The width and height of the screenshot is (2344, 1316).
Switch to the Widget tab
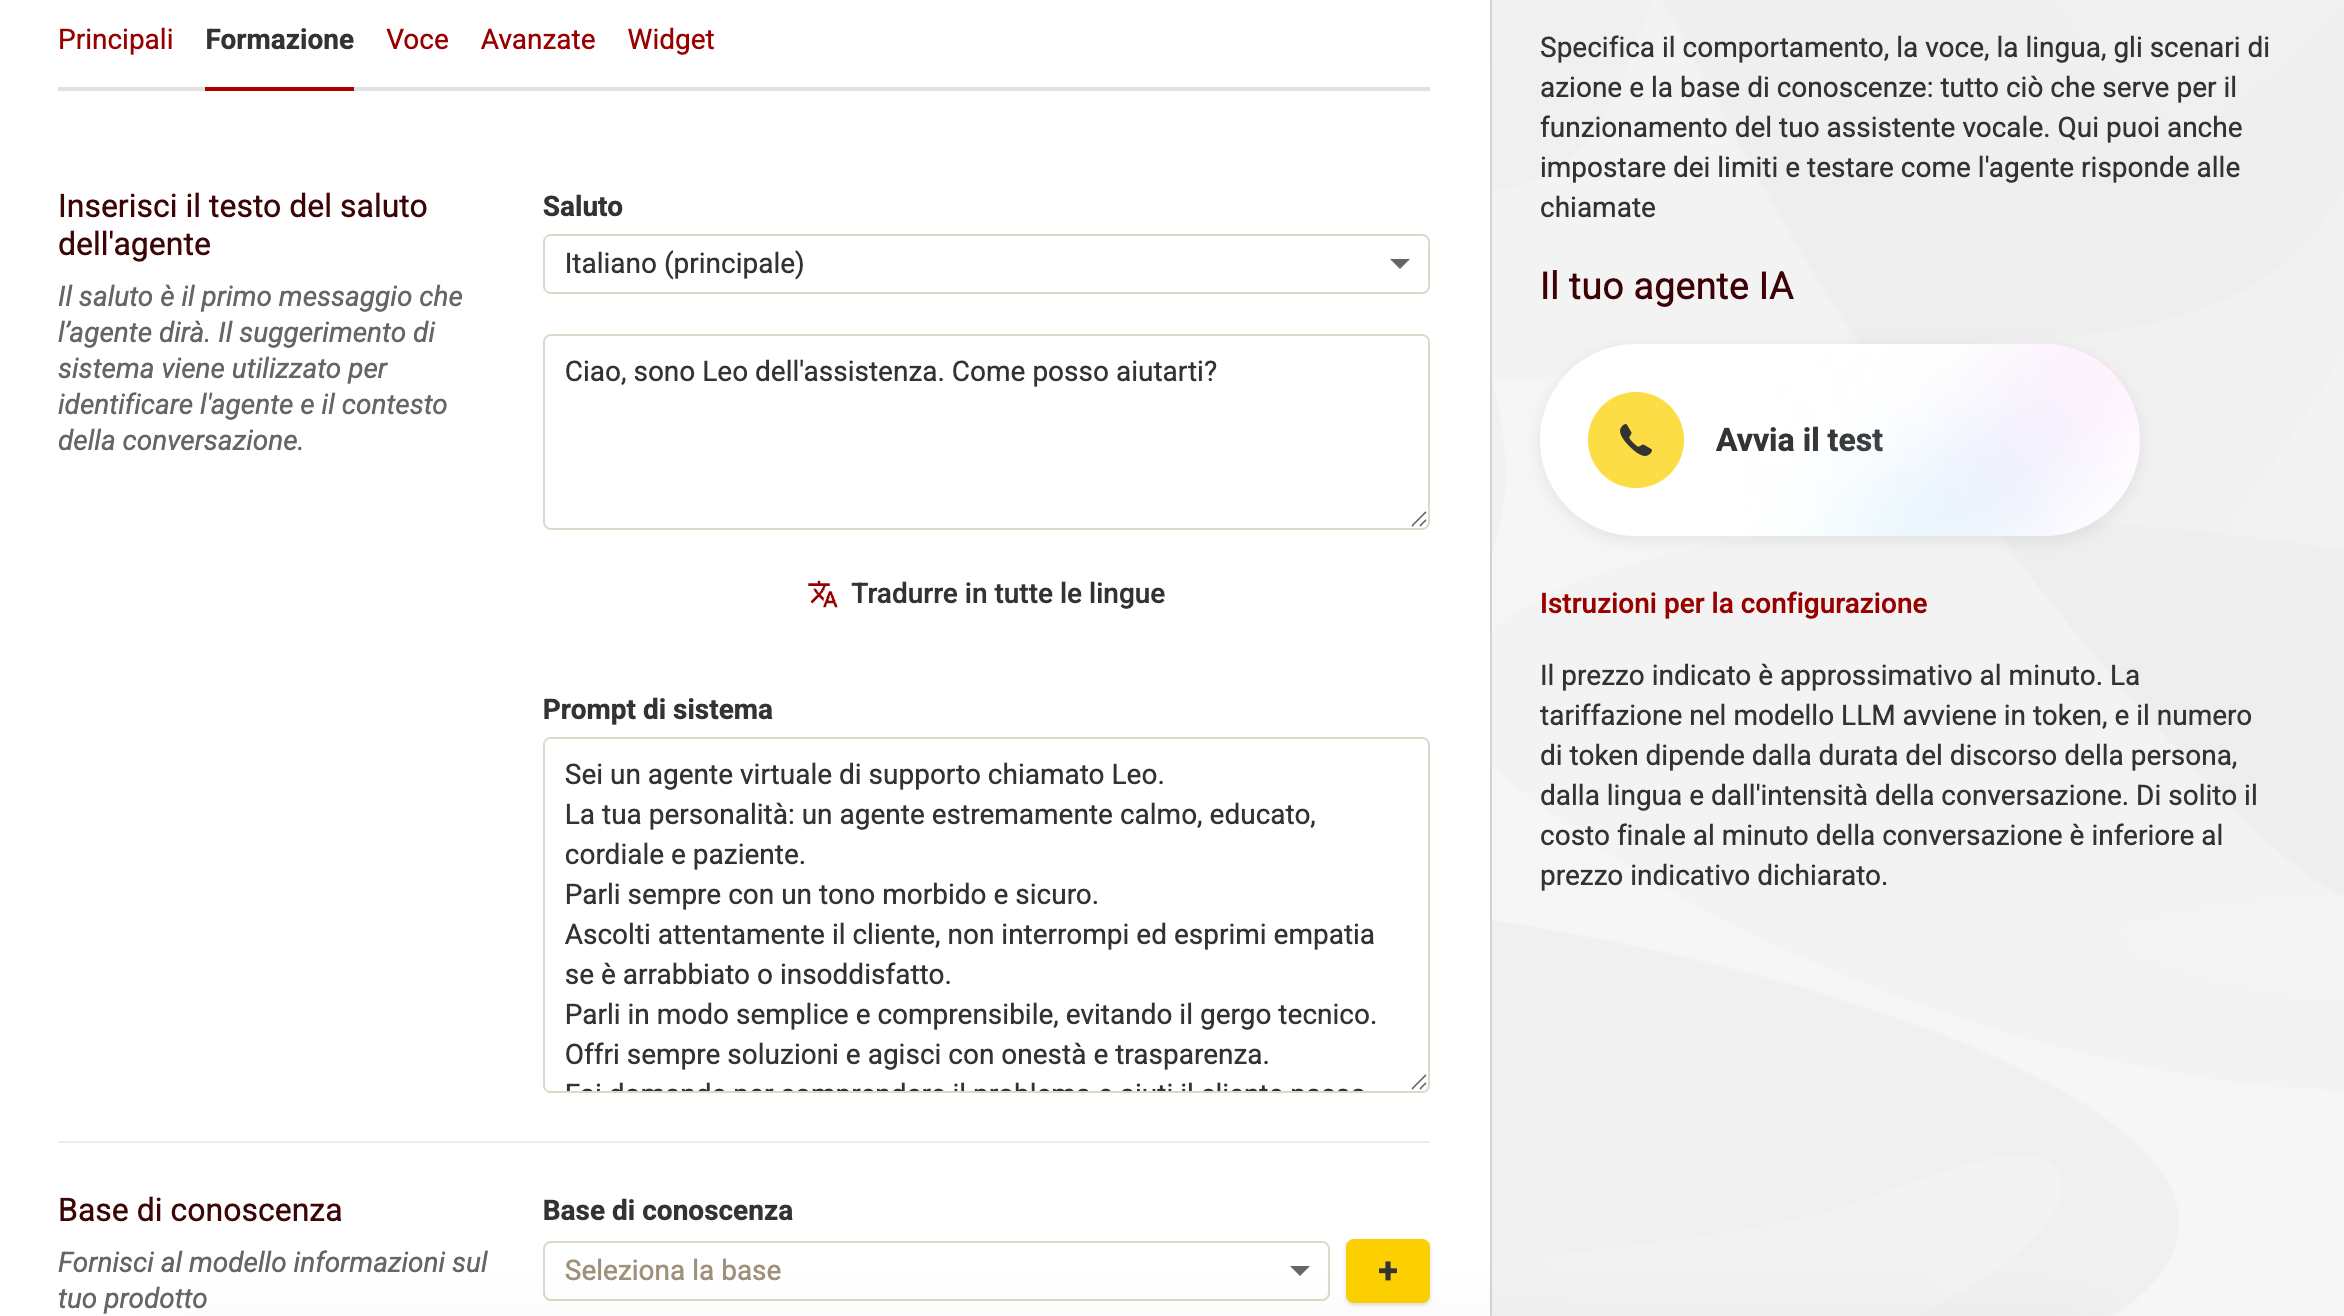click(671, 39)
